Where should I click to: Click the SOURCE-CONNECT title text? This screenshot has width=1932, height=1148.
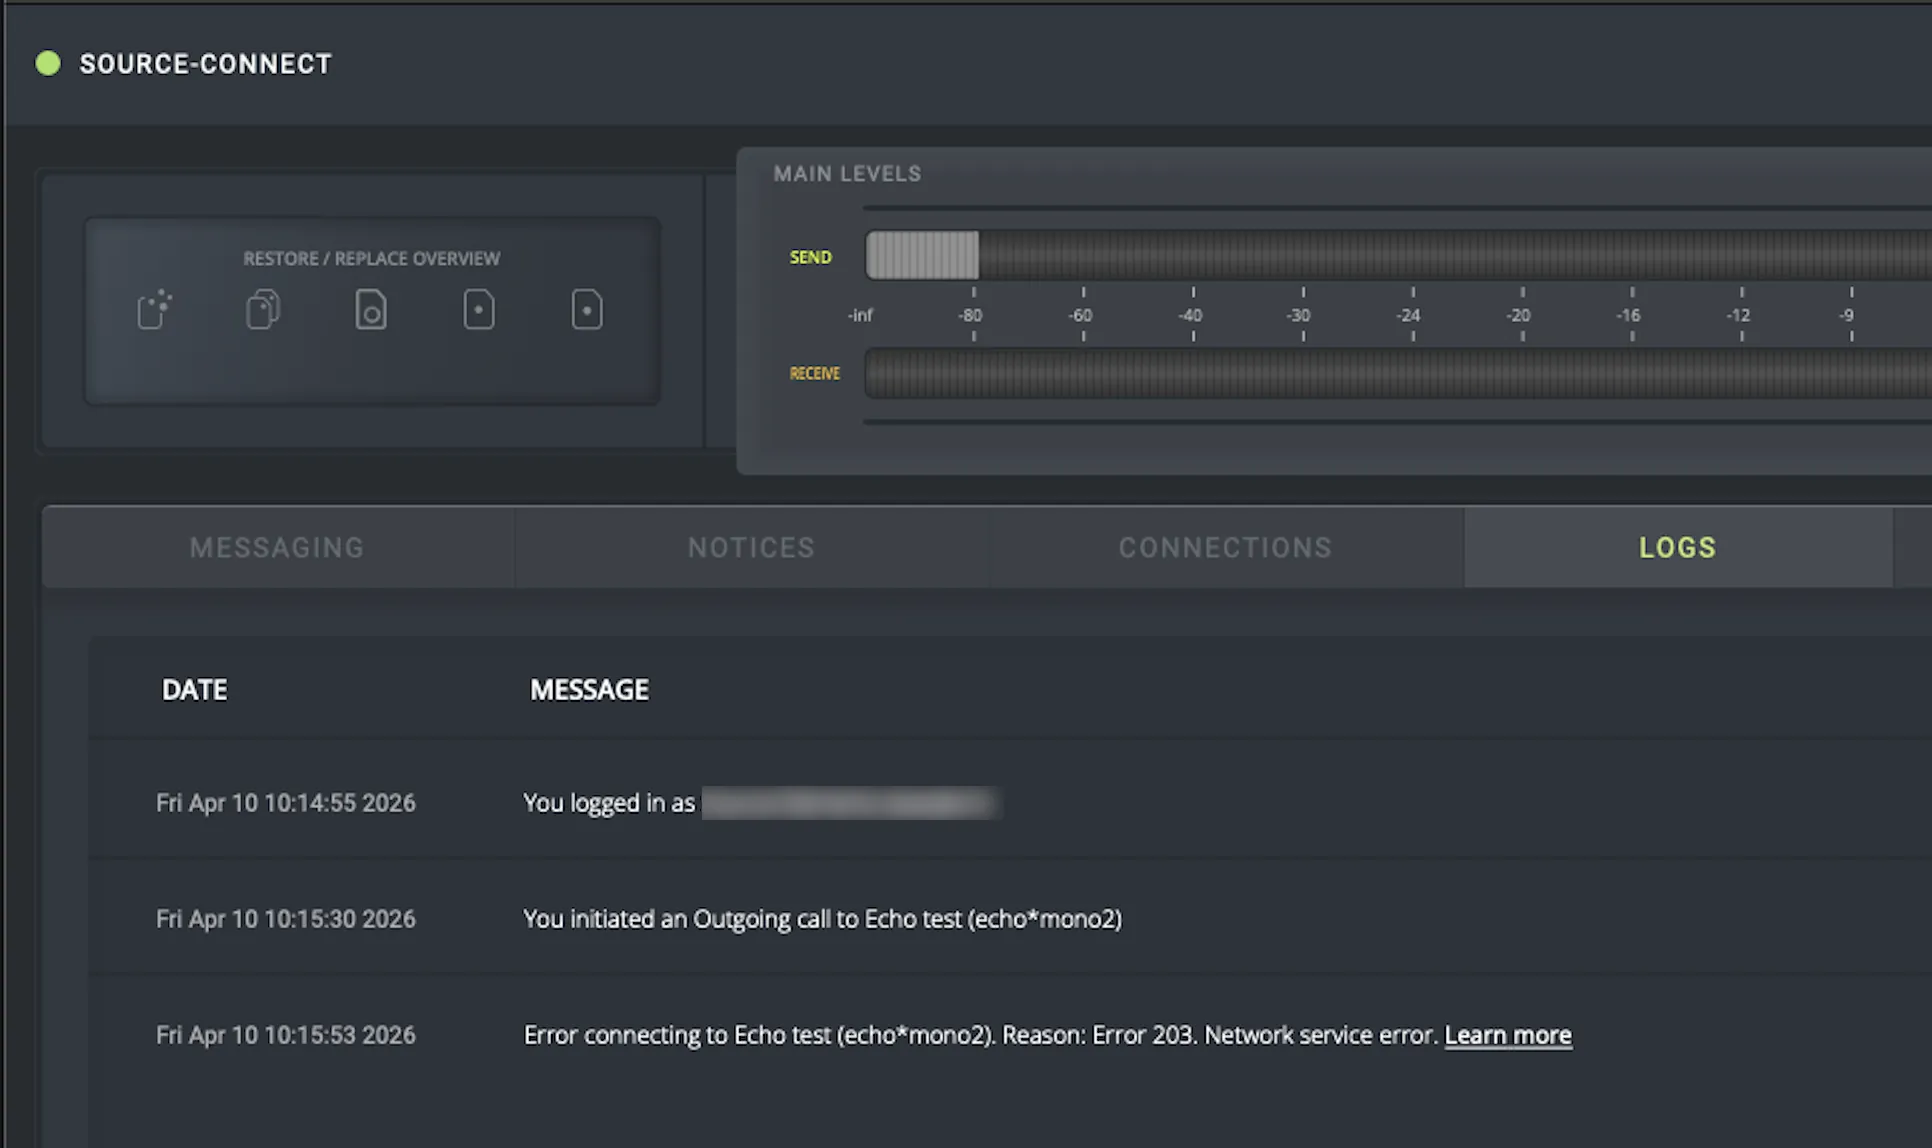coord(206,64)
